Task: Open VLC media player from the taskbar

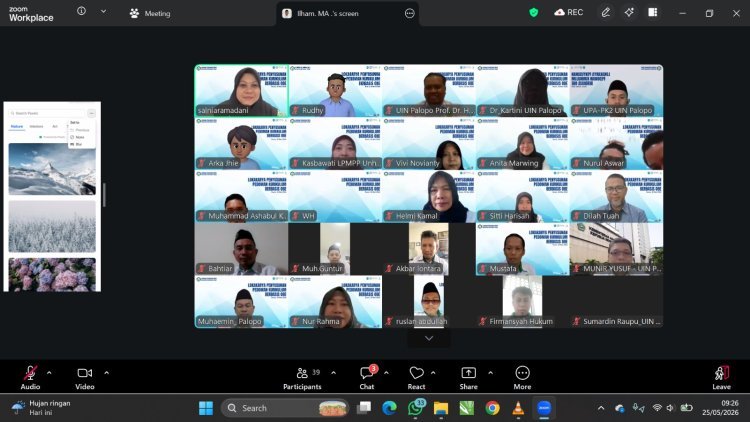Action: click(518, 408)
